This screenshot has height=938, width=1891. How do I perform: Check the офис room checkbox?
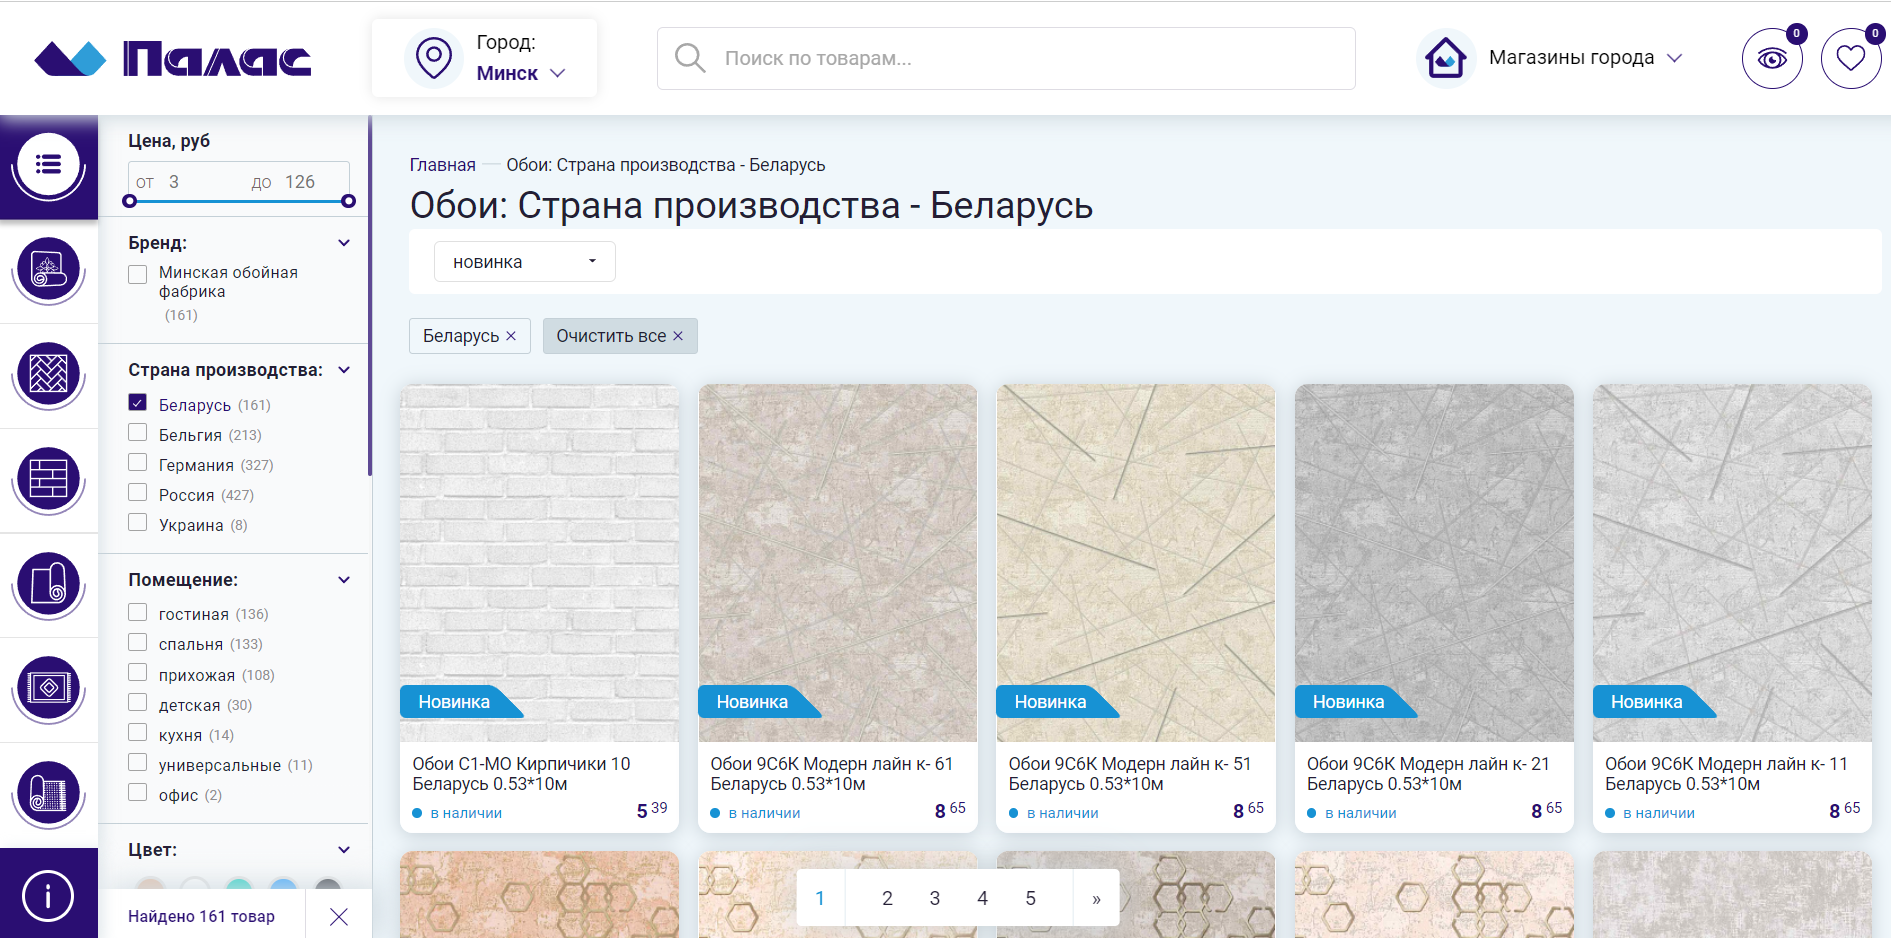138,793
